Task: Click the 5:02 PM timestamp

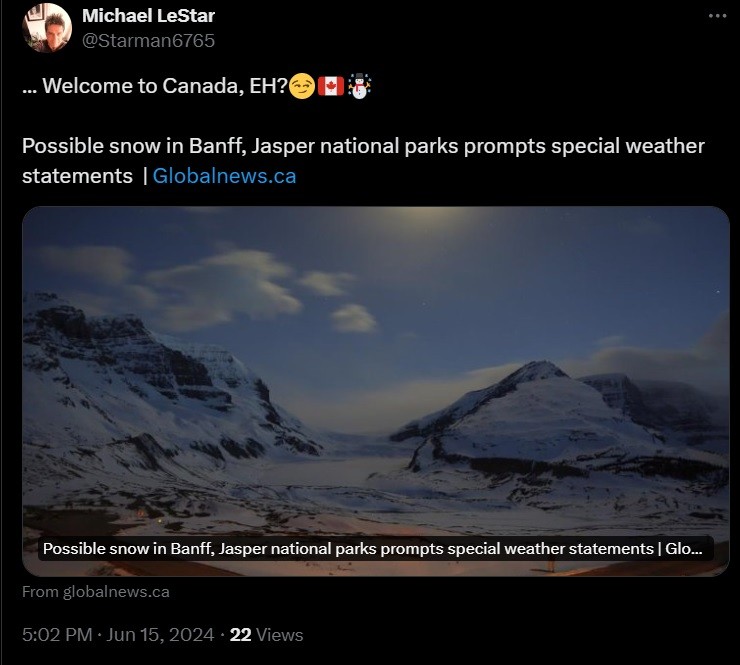Action: (57, 635)
